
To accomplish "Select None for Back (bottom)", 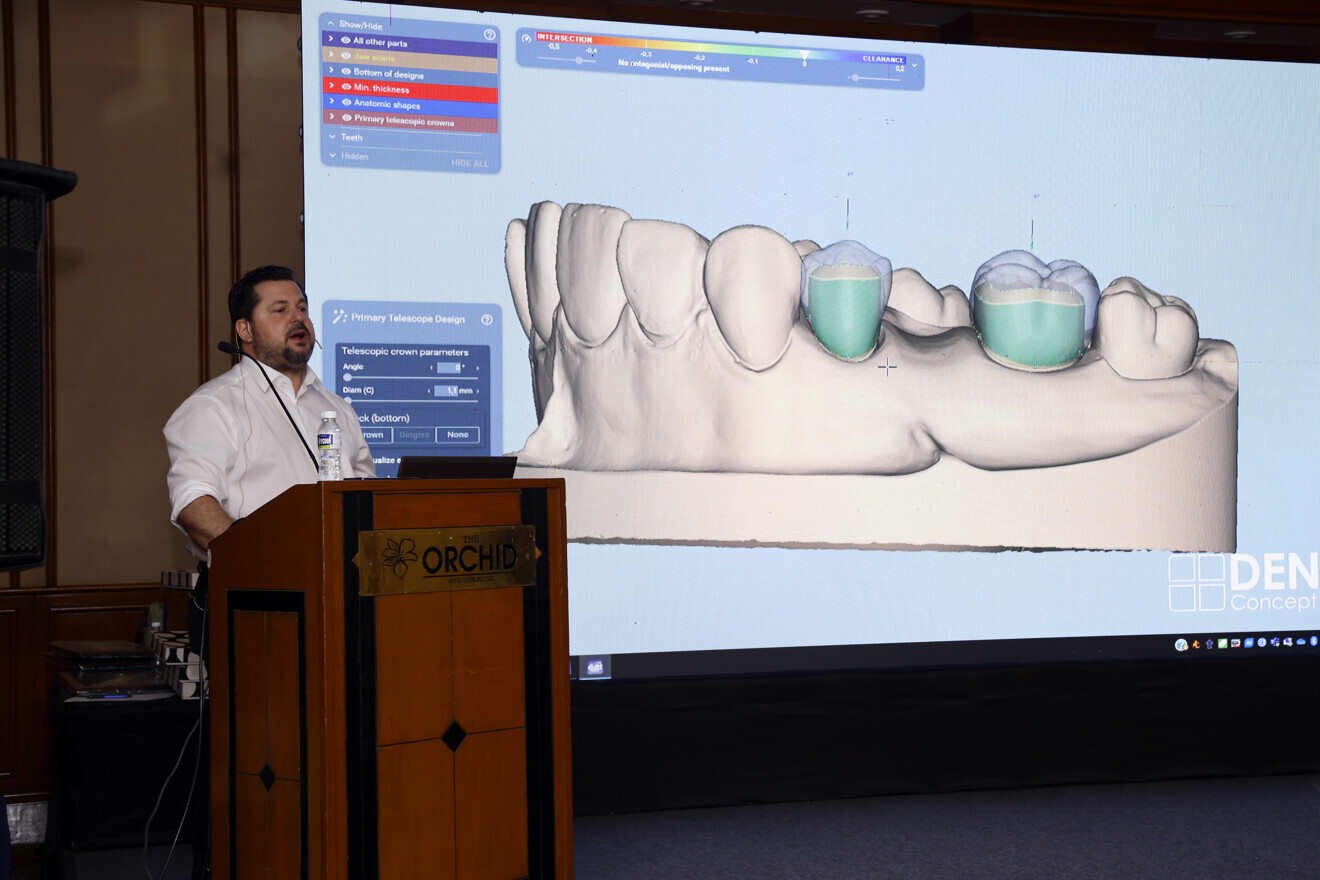I will point(458,435).
